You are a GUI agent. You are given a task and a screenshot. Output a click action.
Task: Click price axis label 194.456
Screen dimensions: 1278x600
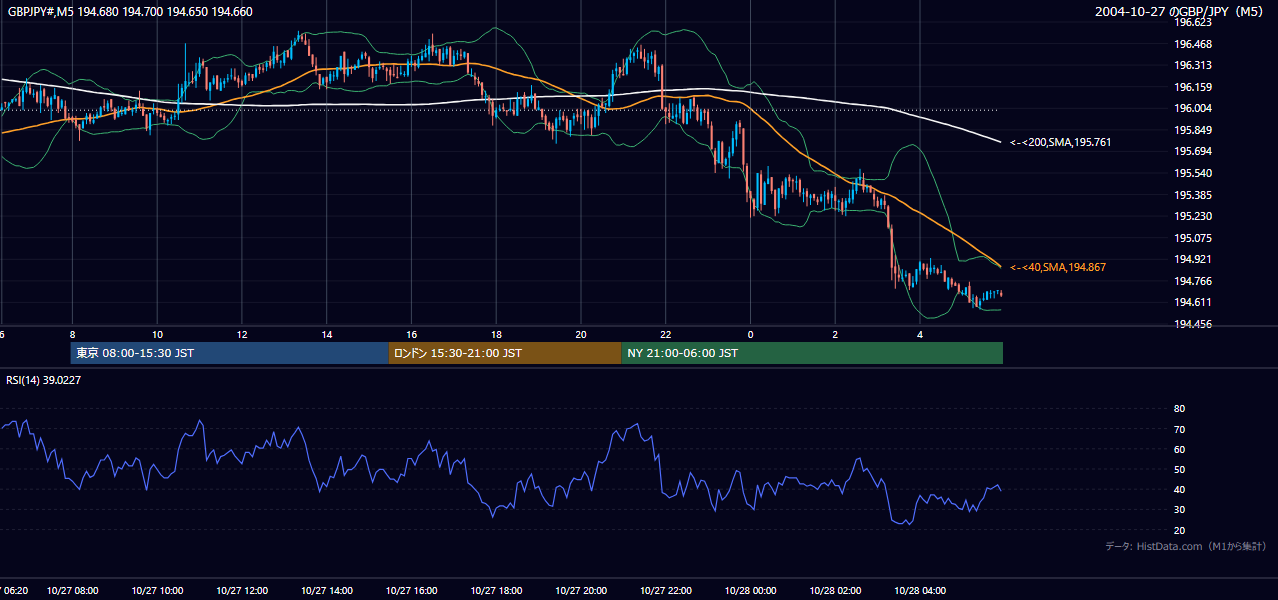(x=1193, y=324)
